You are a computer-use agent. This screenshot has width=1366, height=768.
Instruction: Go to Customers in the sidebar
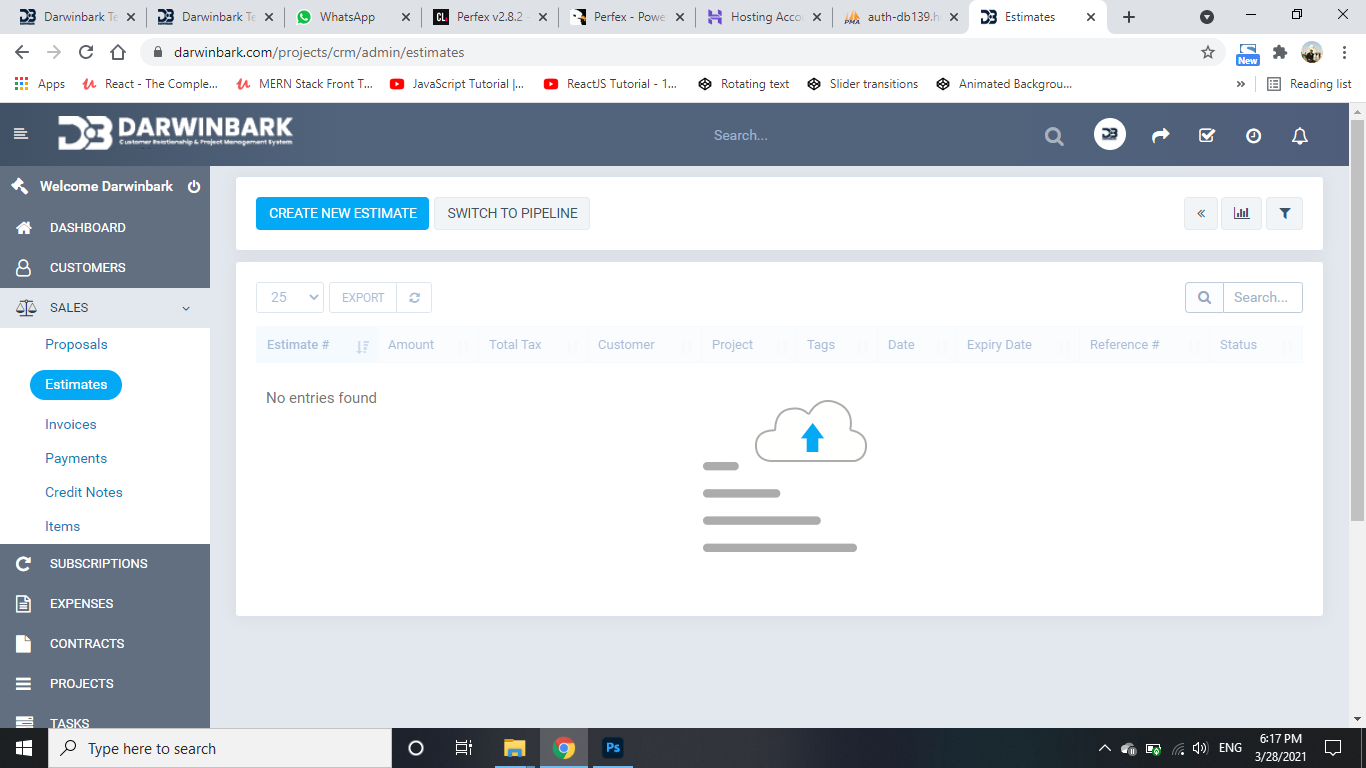pos(87,268)
